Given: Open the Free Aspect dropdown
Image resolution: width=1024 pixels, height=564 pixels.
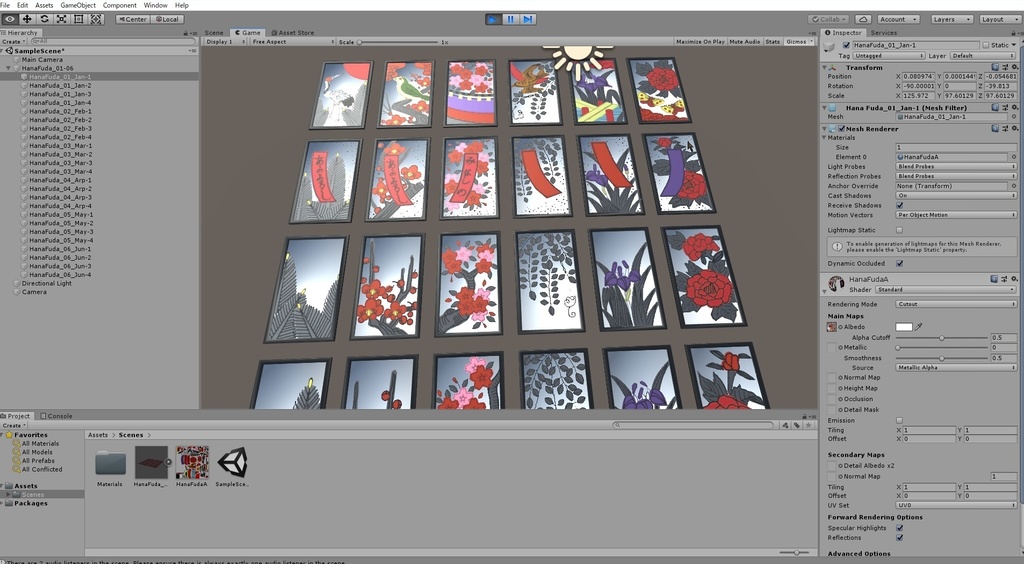Looking at the screenshot, I should tap(293, 42).
